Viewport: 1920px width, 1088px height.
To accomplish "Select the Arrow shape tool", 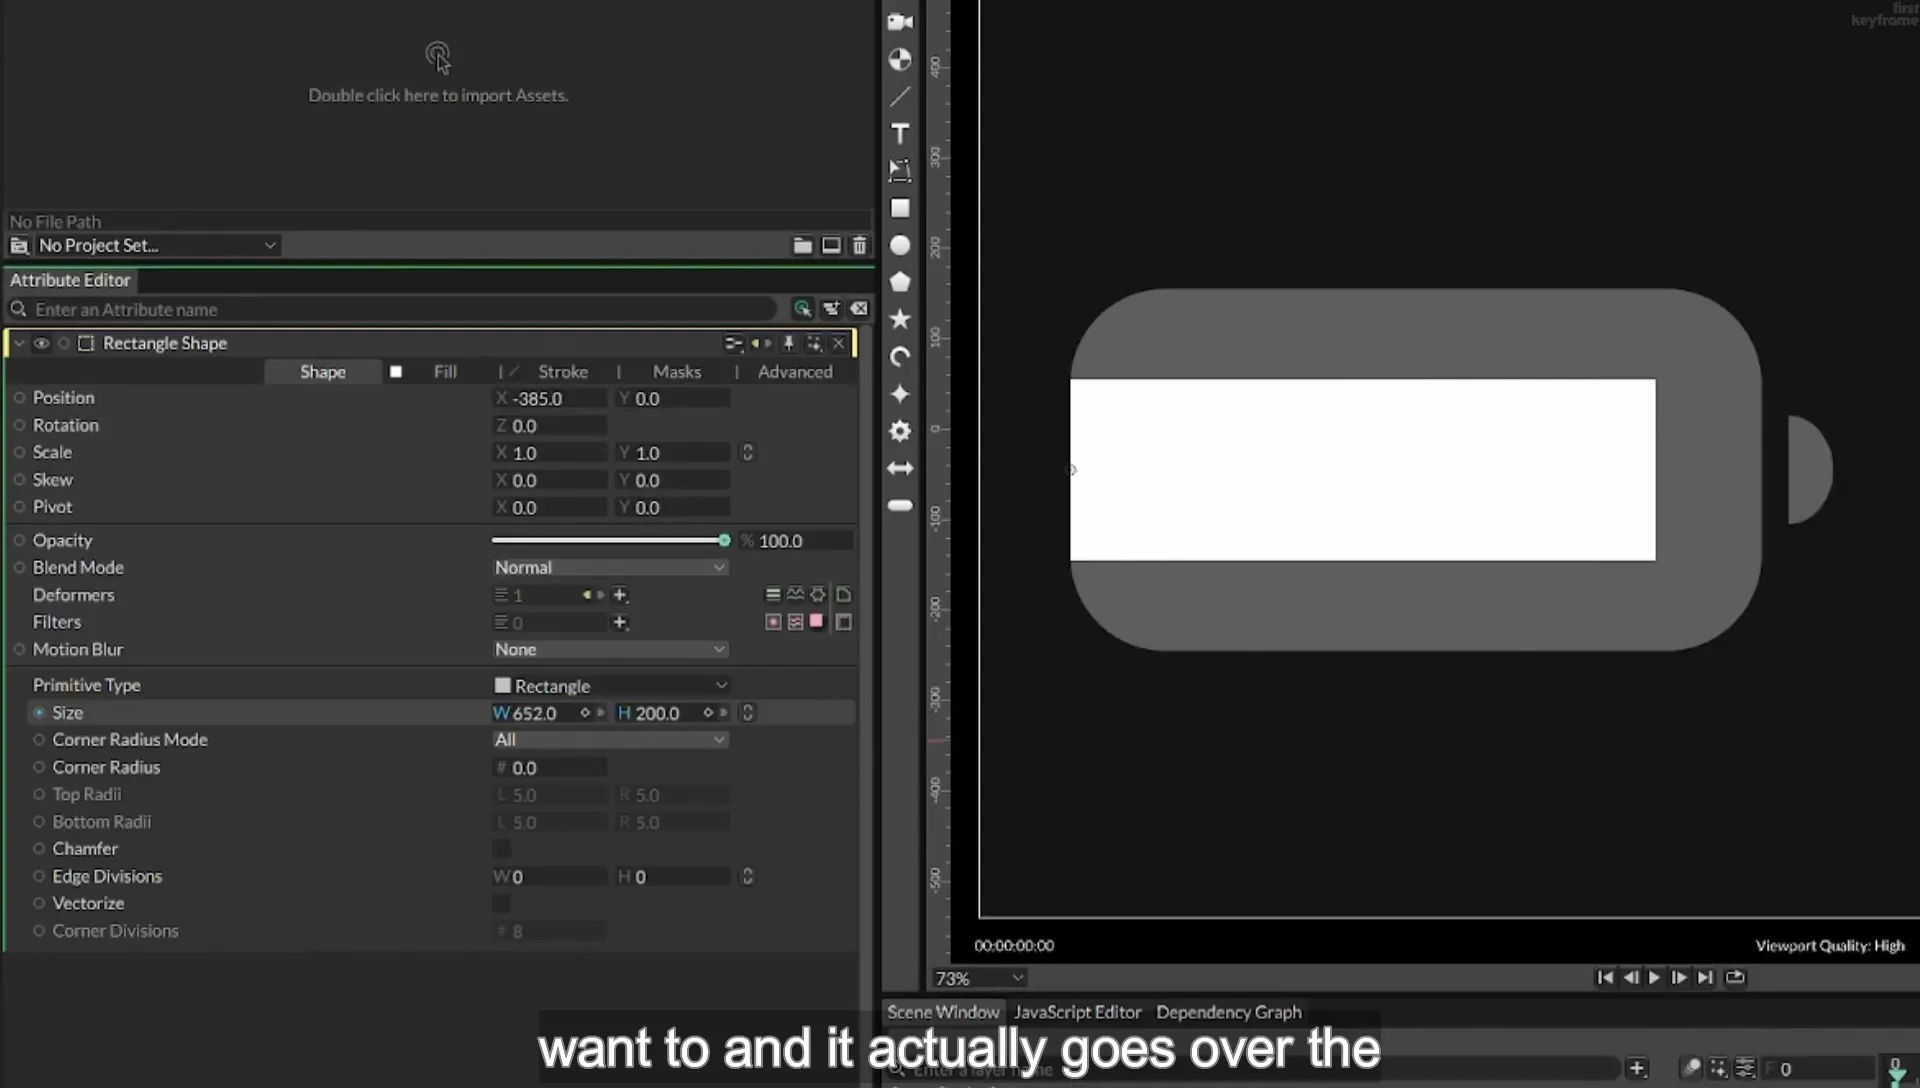I will coord(900,468).
